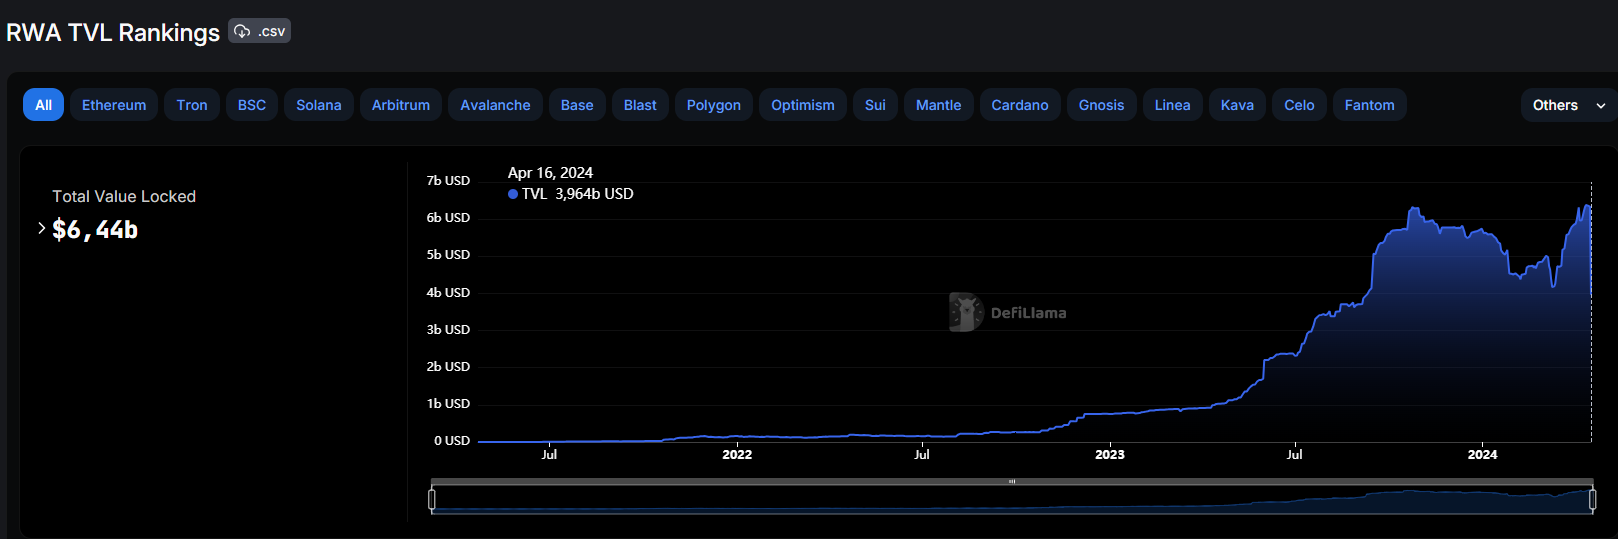This screenshot has width=1618, height=539.
Task: Choose the Solana chain filter
Action: [319, 105]
